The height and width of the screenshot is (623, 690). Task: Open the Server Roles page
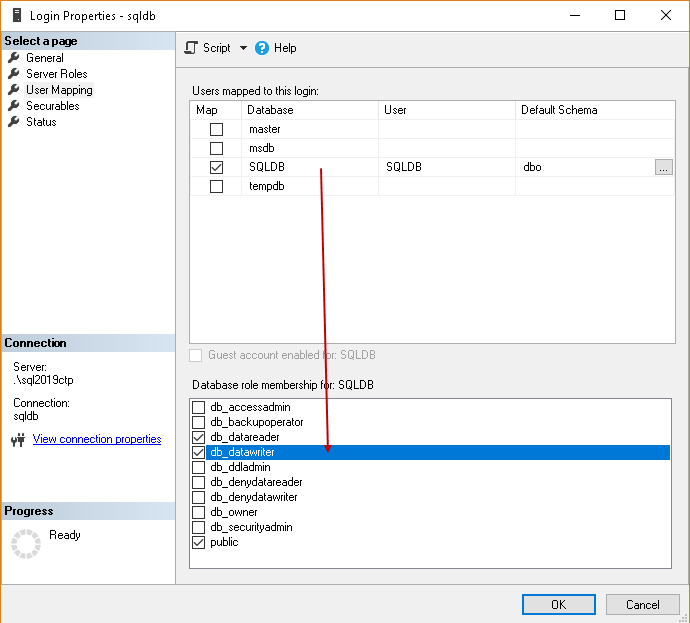point(56,73)
